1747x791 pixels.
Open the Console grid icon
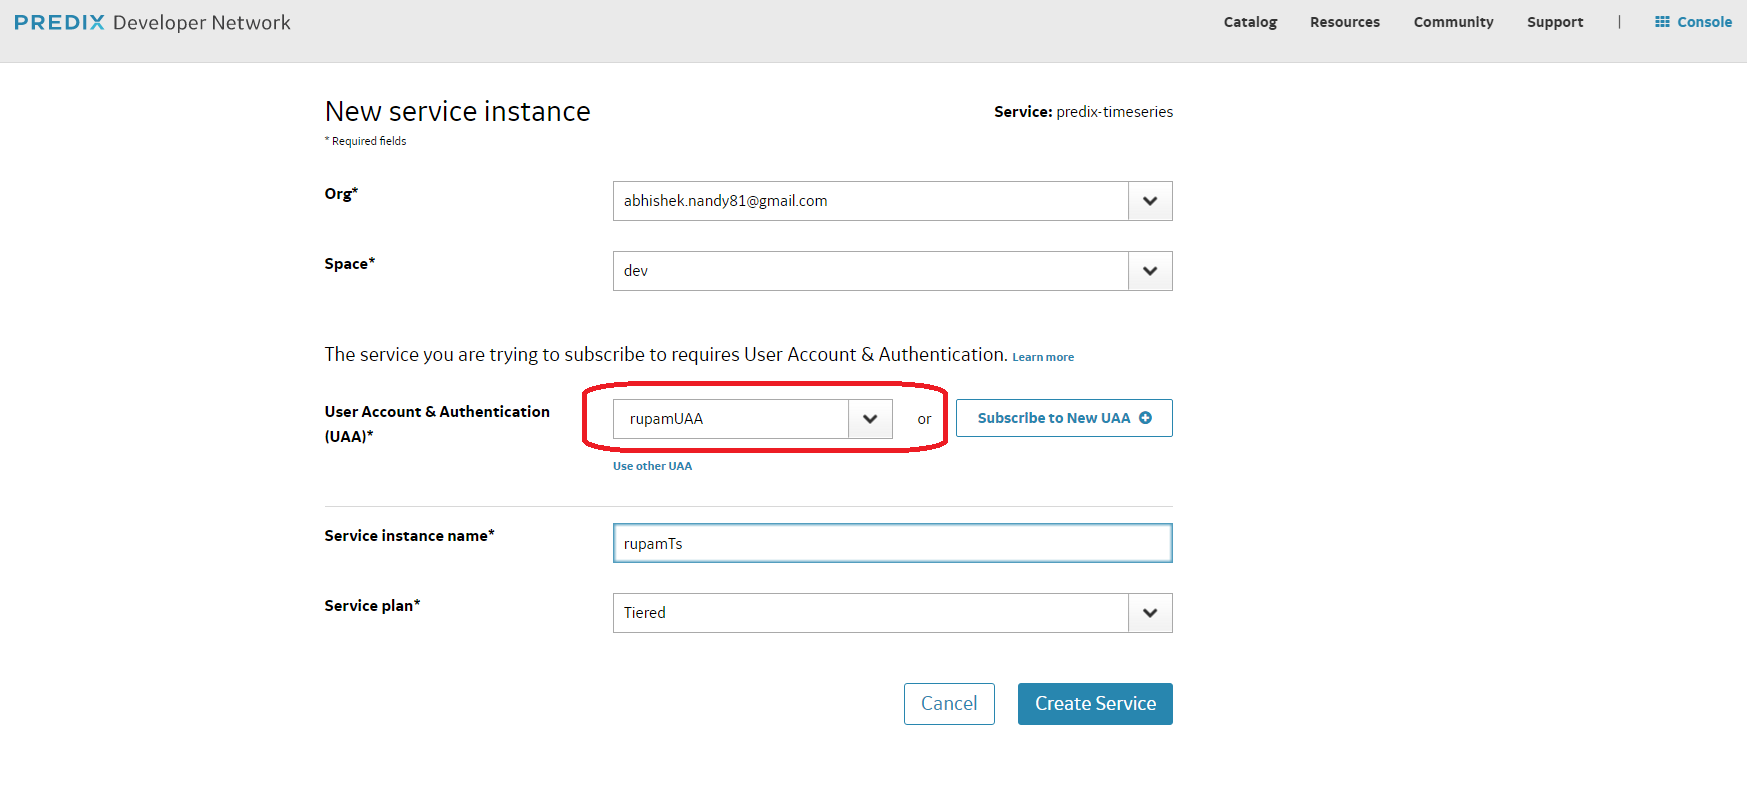tap(1662, 22)
